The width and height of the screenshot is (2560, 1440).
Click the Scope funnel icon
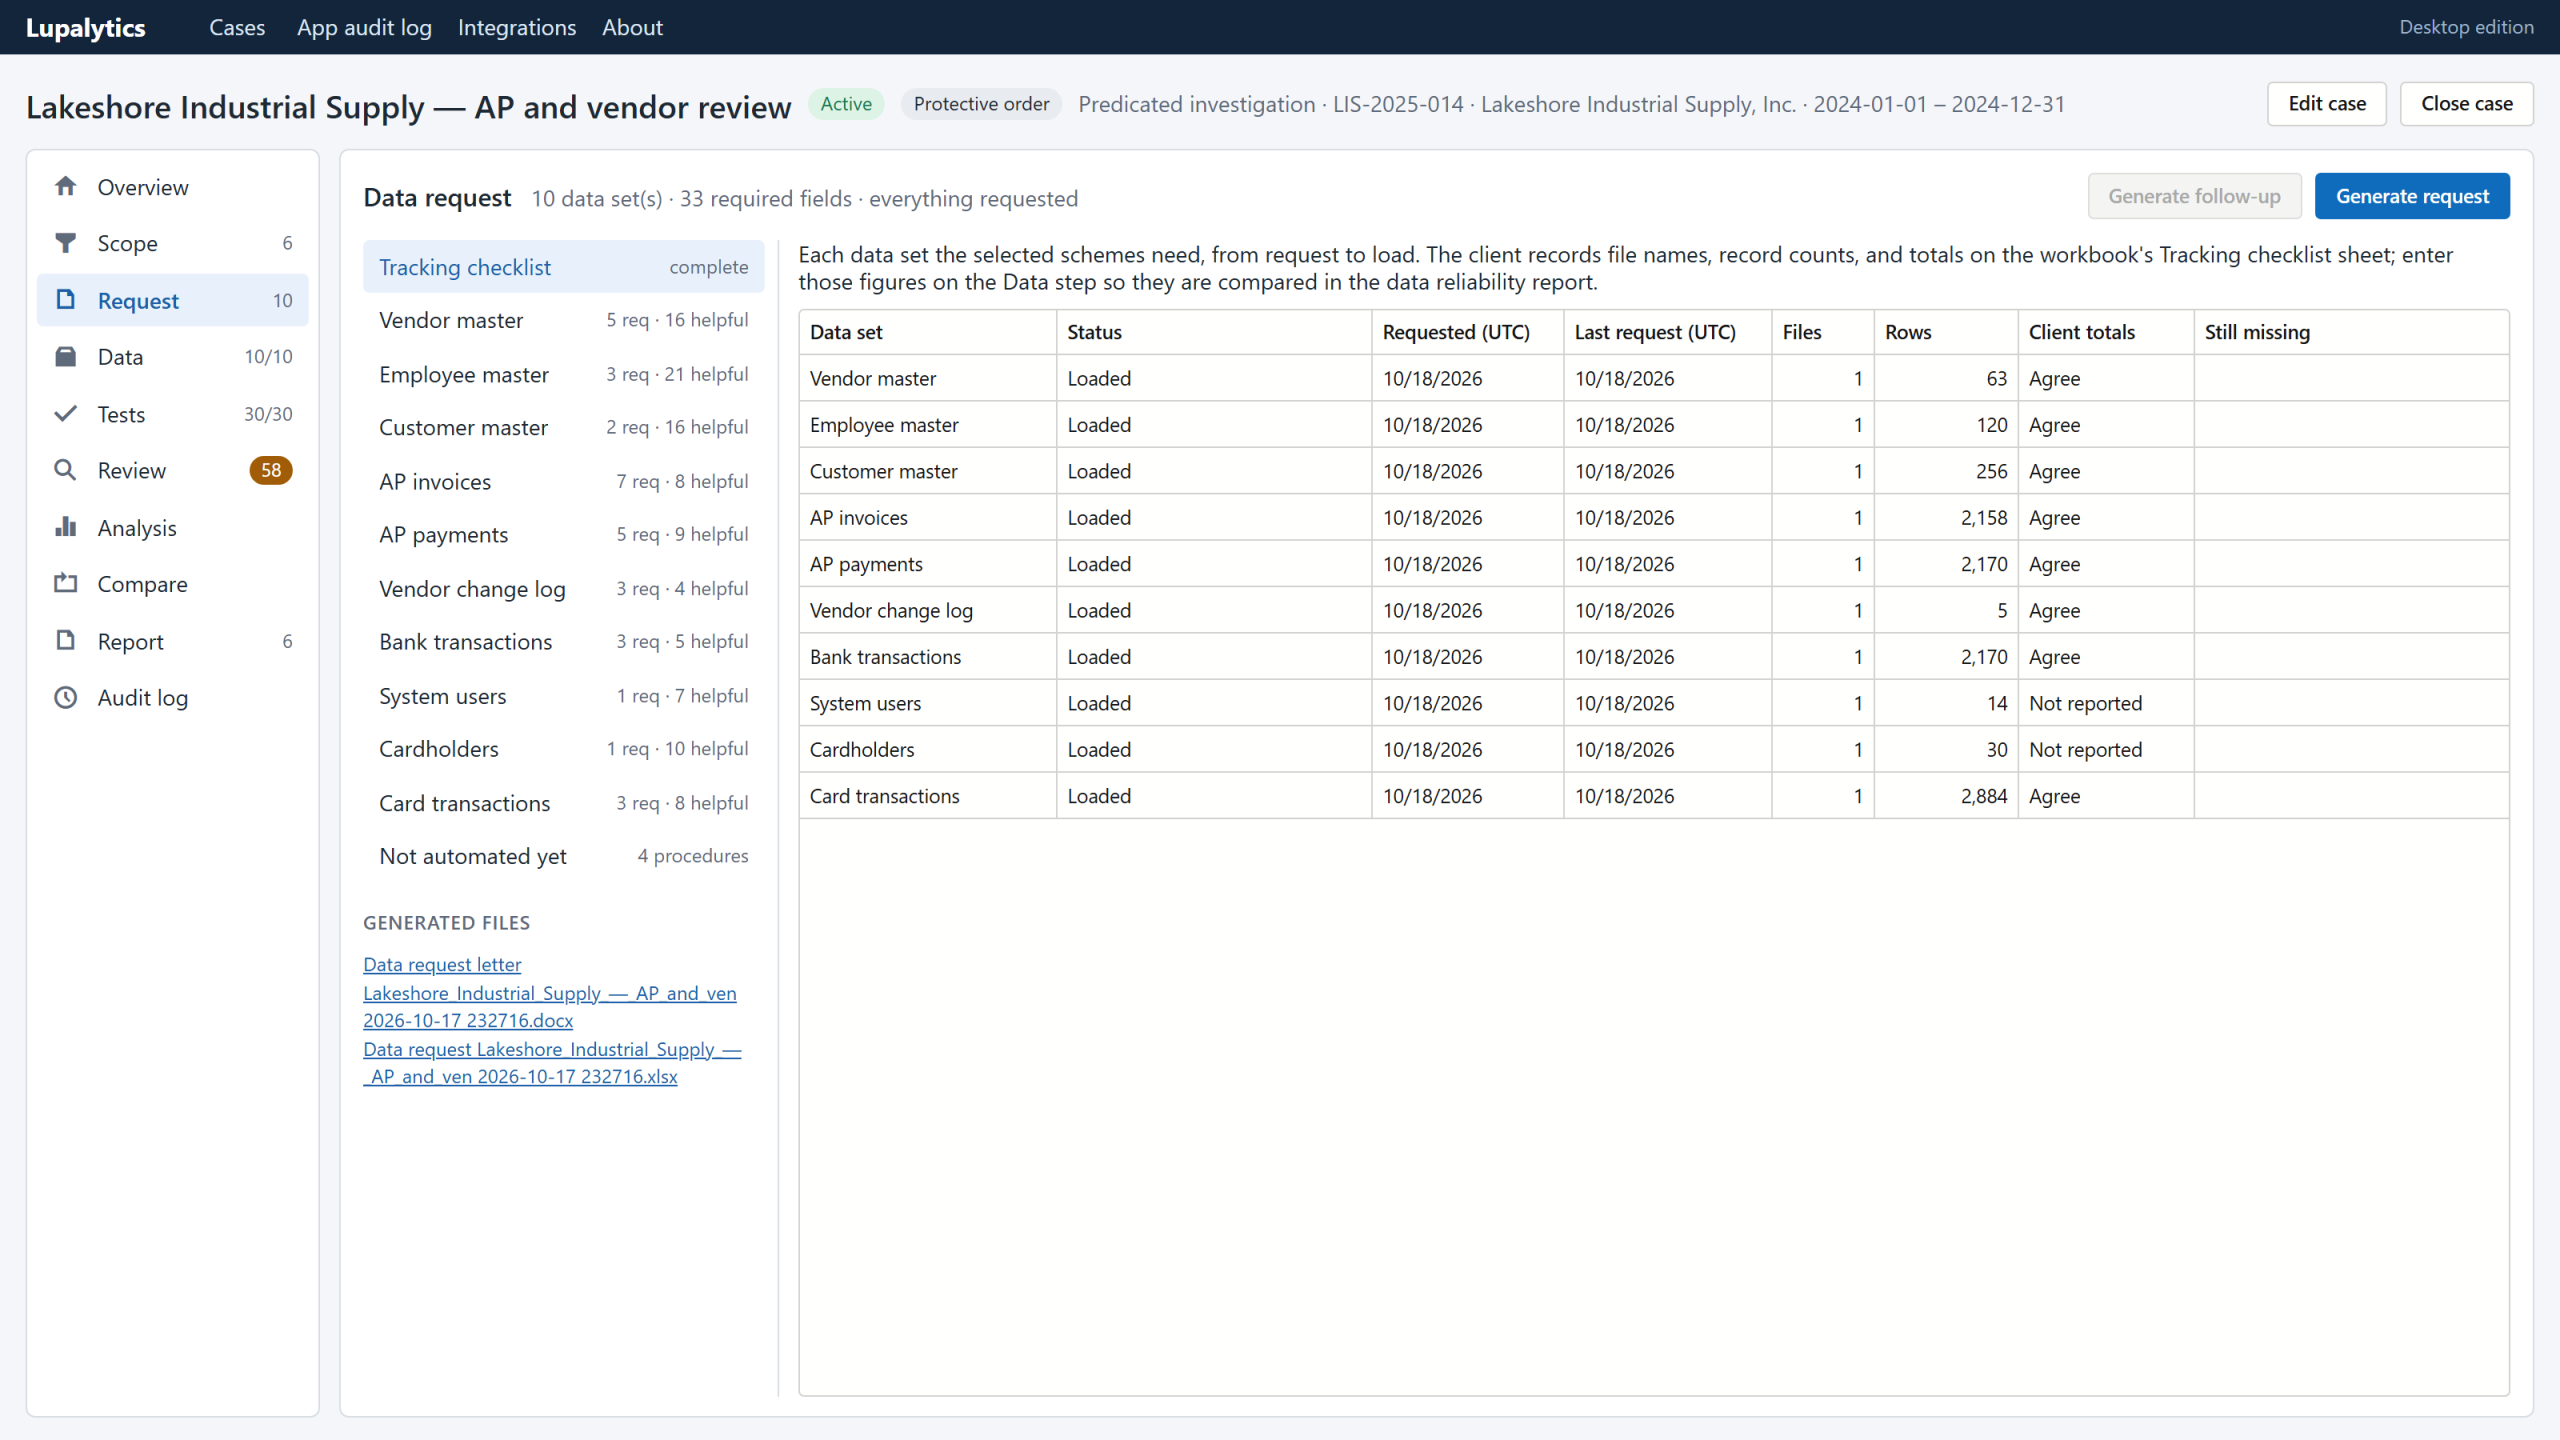pyautogui.click(x=66, y=243)
